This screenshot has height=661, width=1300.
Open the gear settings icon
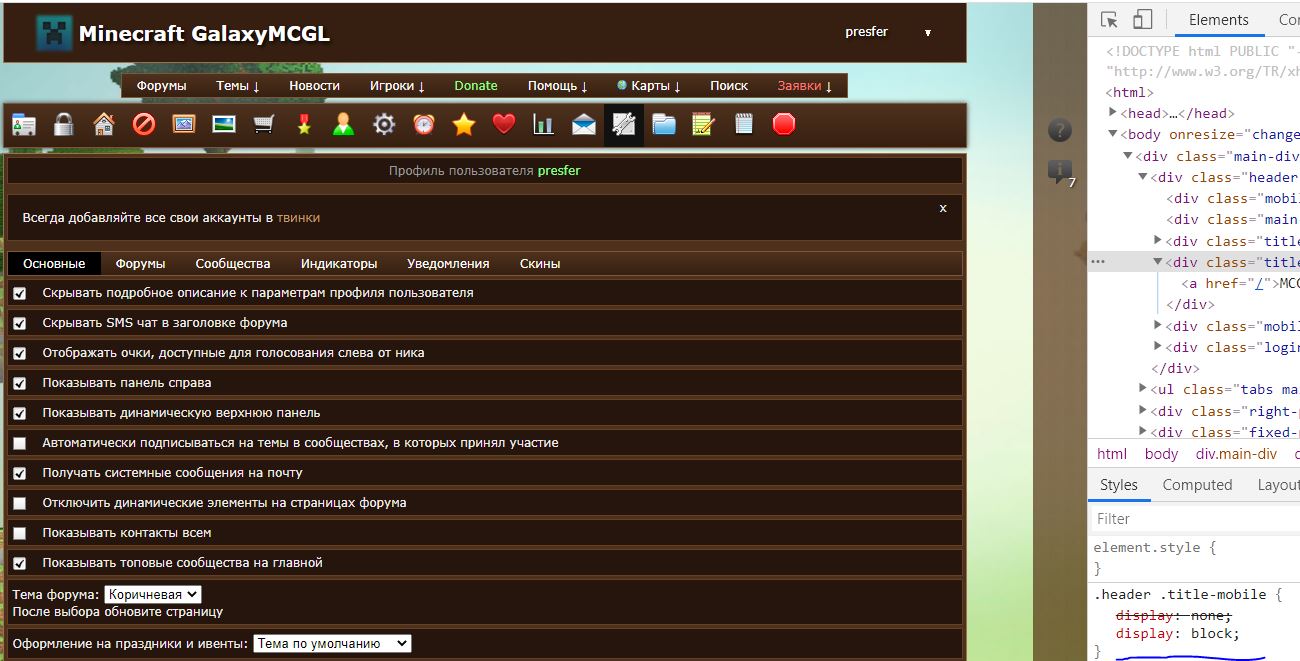coord(384,125)
